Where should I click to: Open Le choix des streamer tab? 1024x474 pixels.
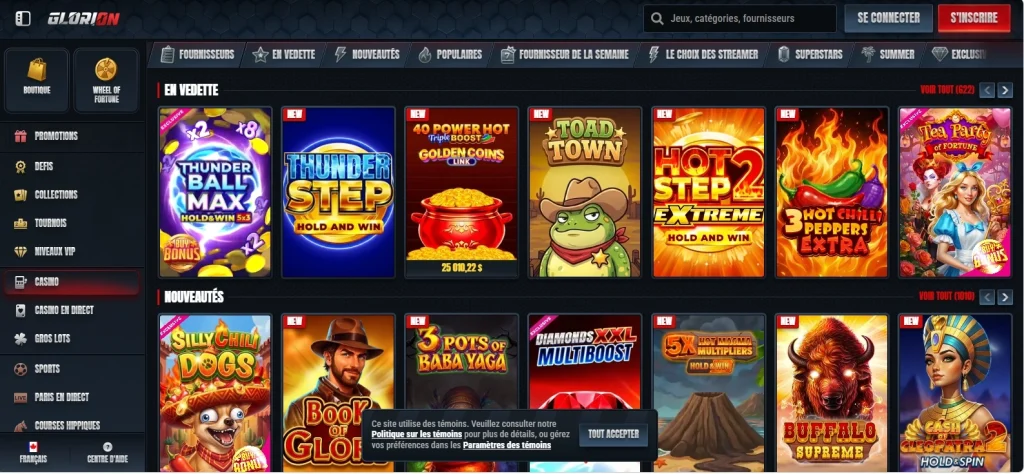703,54
